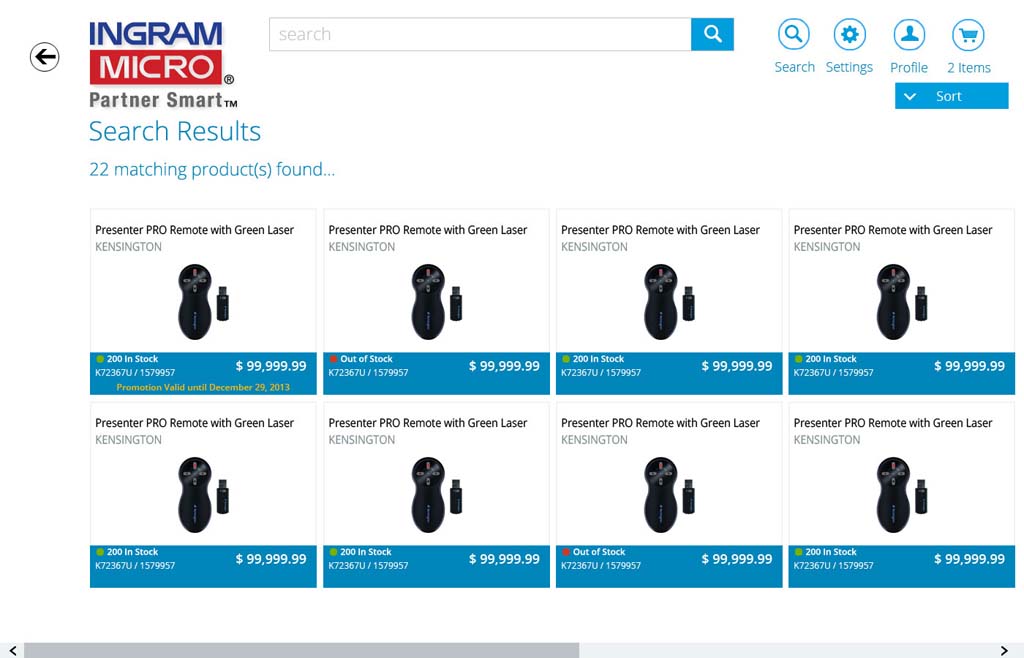Screen dimensions: 1024x658
Task: Click the back arrow icon
Action: coord(45,57)
